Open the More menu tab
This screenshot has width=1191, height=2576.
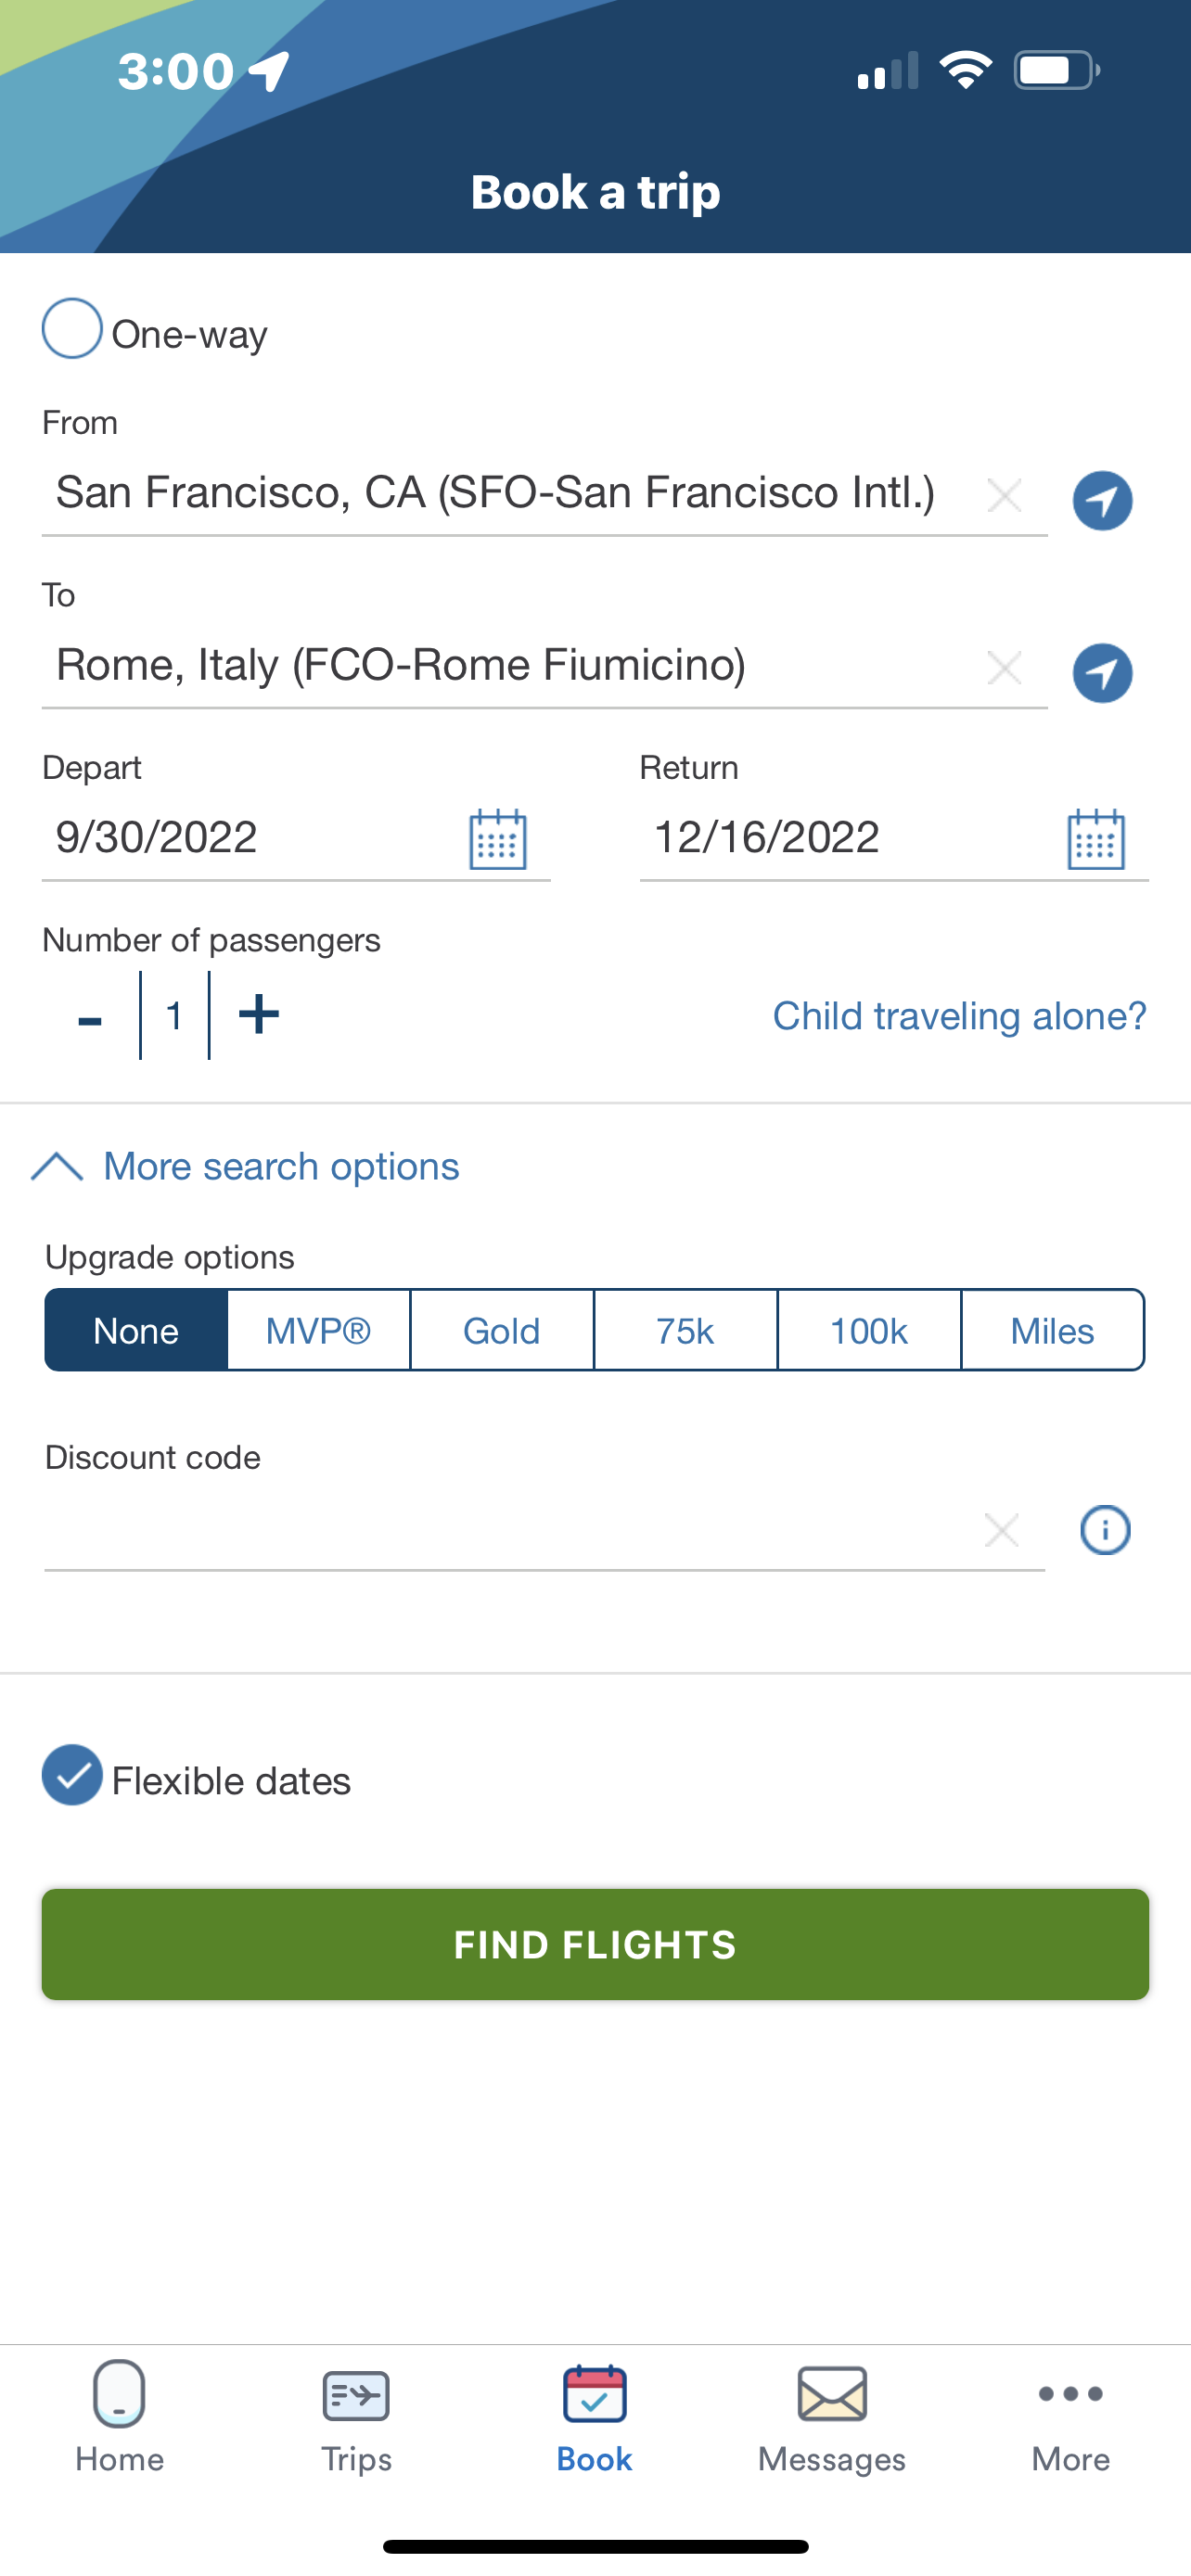(1070, 2419)
